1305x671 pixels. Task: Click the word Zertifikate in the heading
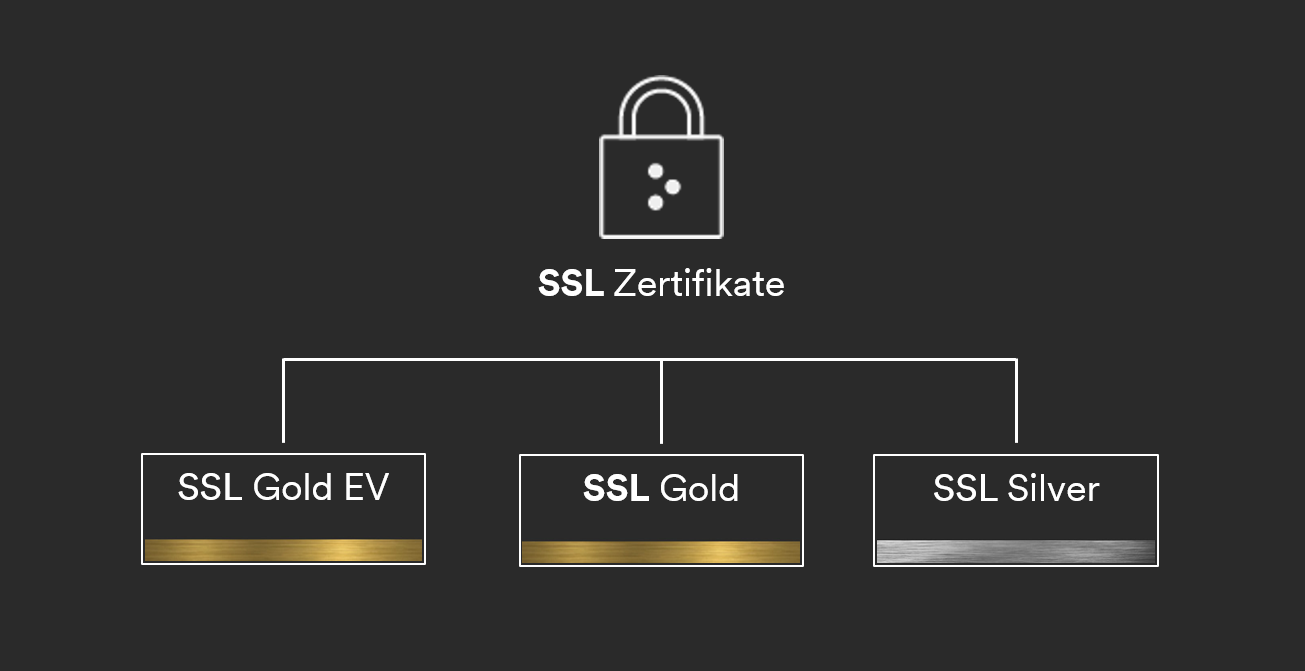tap(699, 285)
